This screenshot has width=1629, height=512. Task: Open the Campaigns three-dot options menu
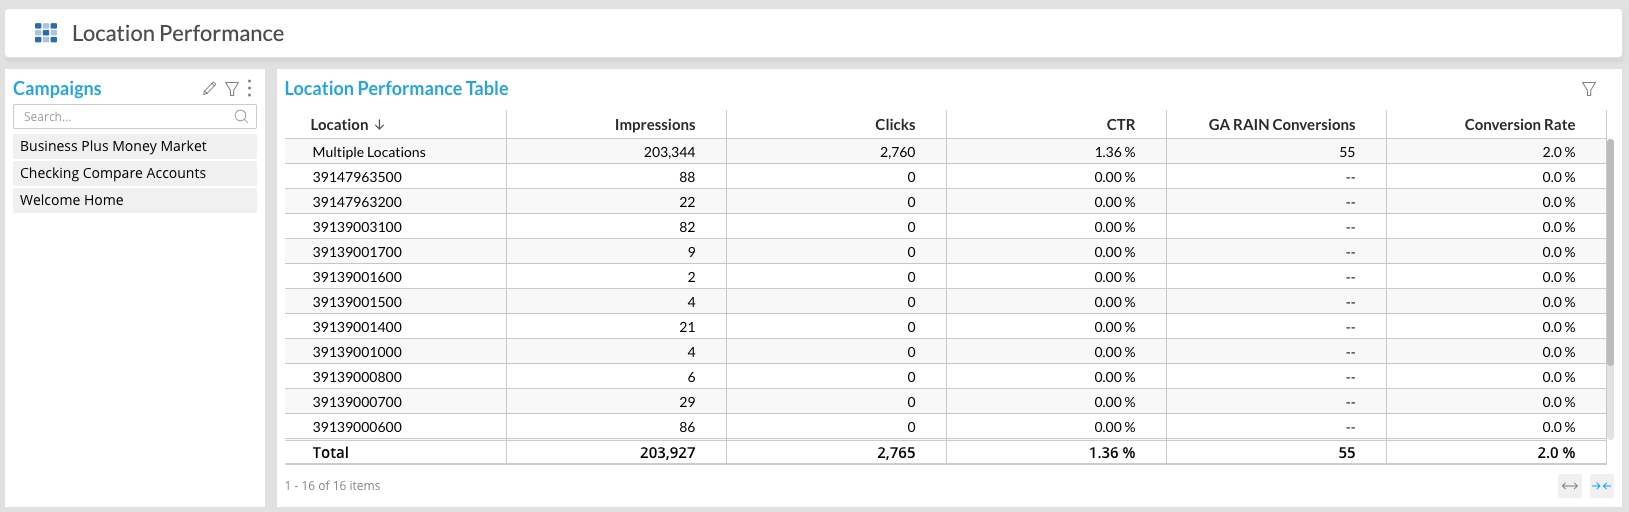pos(249,89)
